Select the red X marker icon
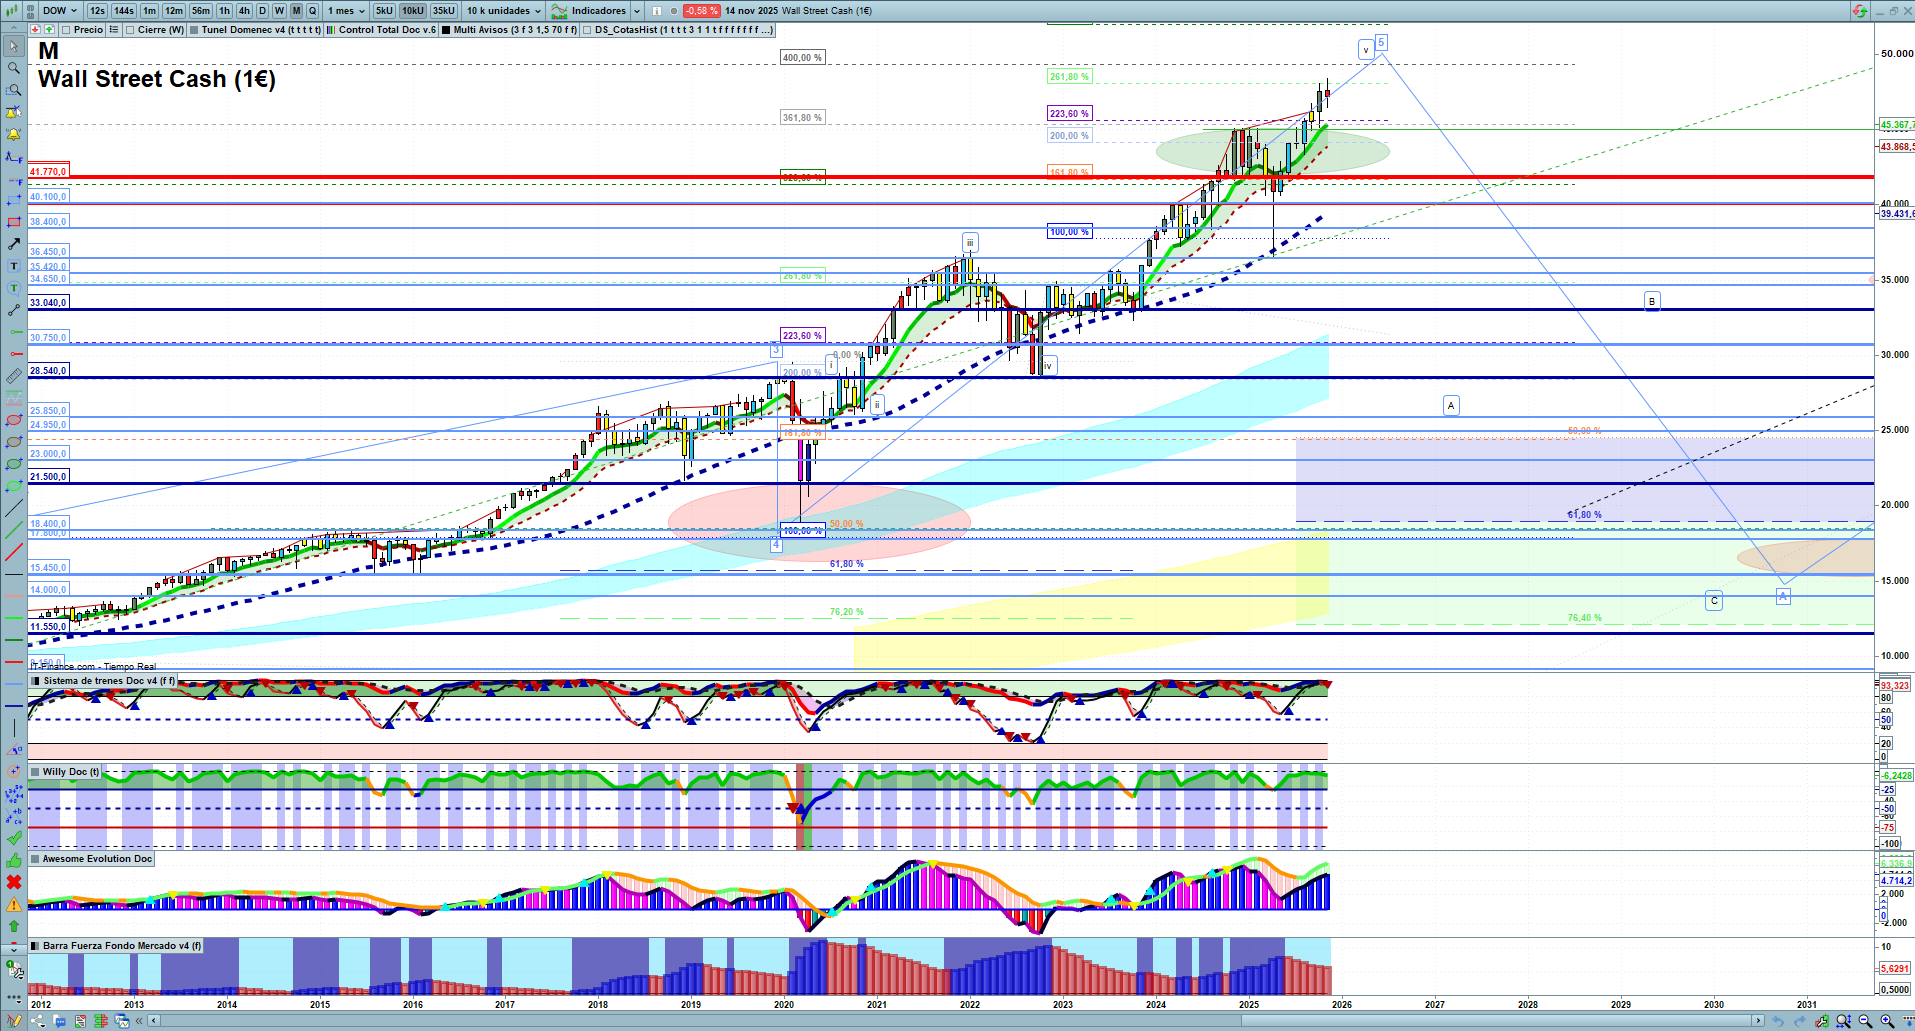 [x=13, y=882]
